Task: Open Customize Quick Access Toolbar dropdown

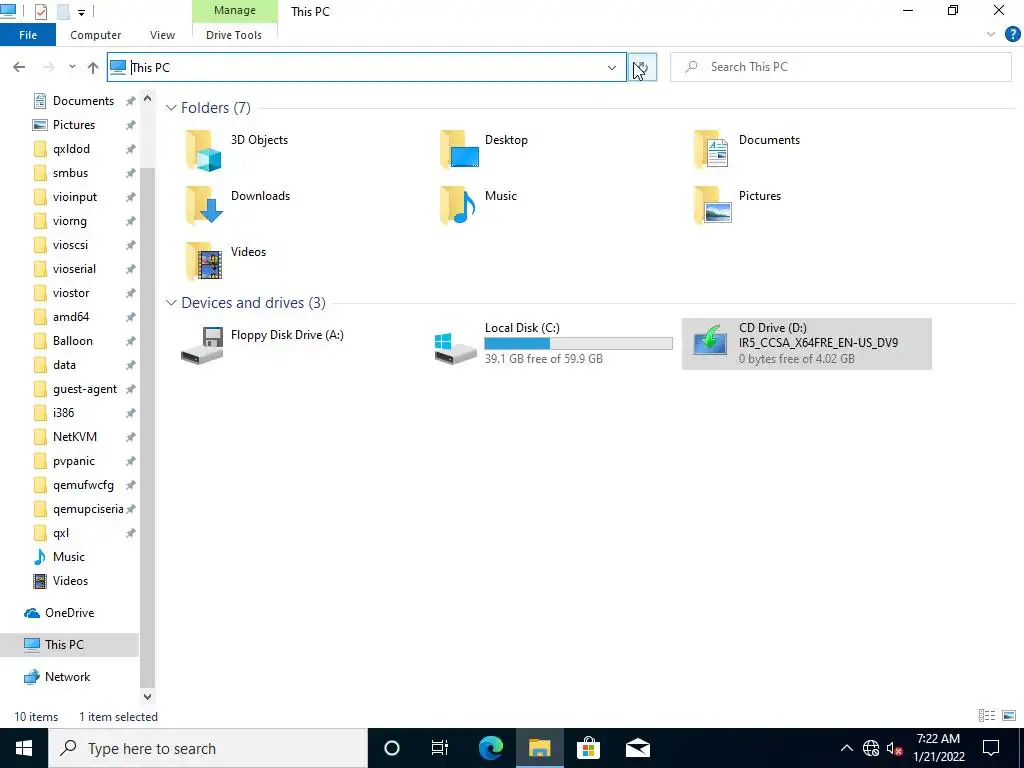Action: 82,12
